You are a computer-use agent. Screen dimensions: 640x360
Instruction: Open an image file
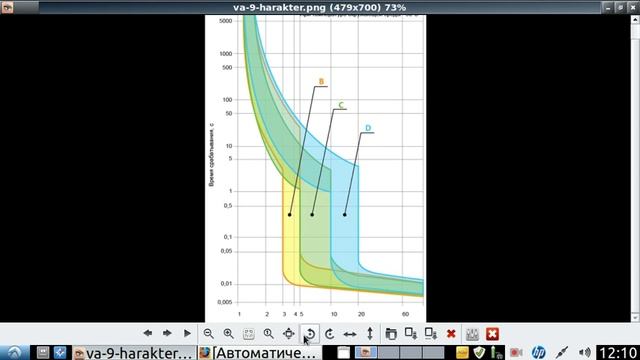tap(391, 333)
